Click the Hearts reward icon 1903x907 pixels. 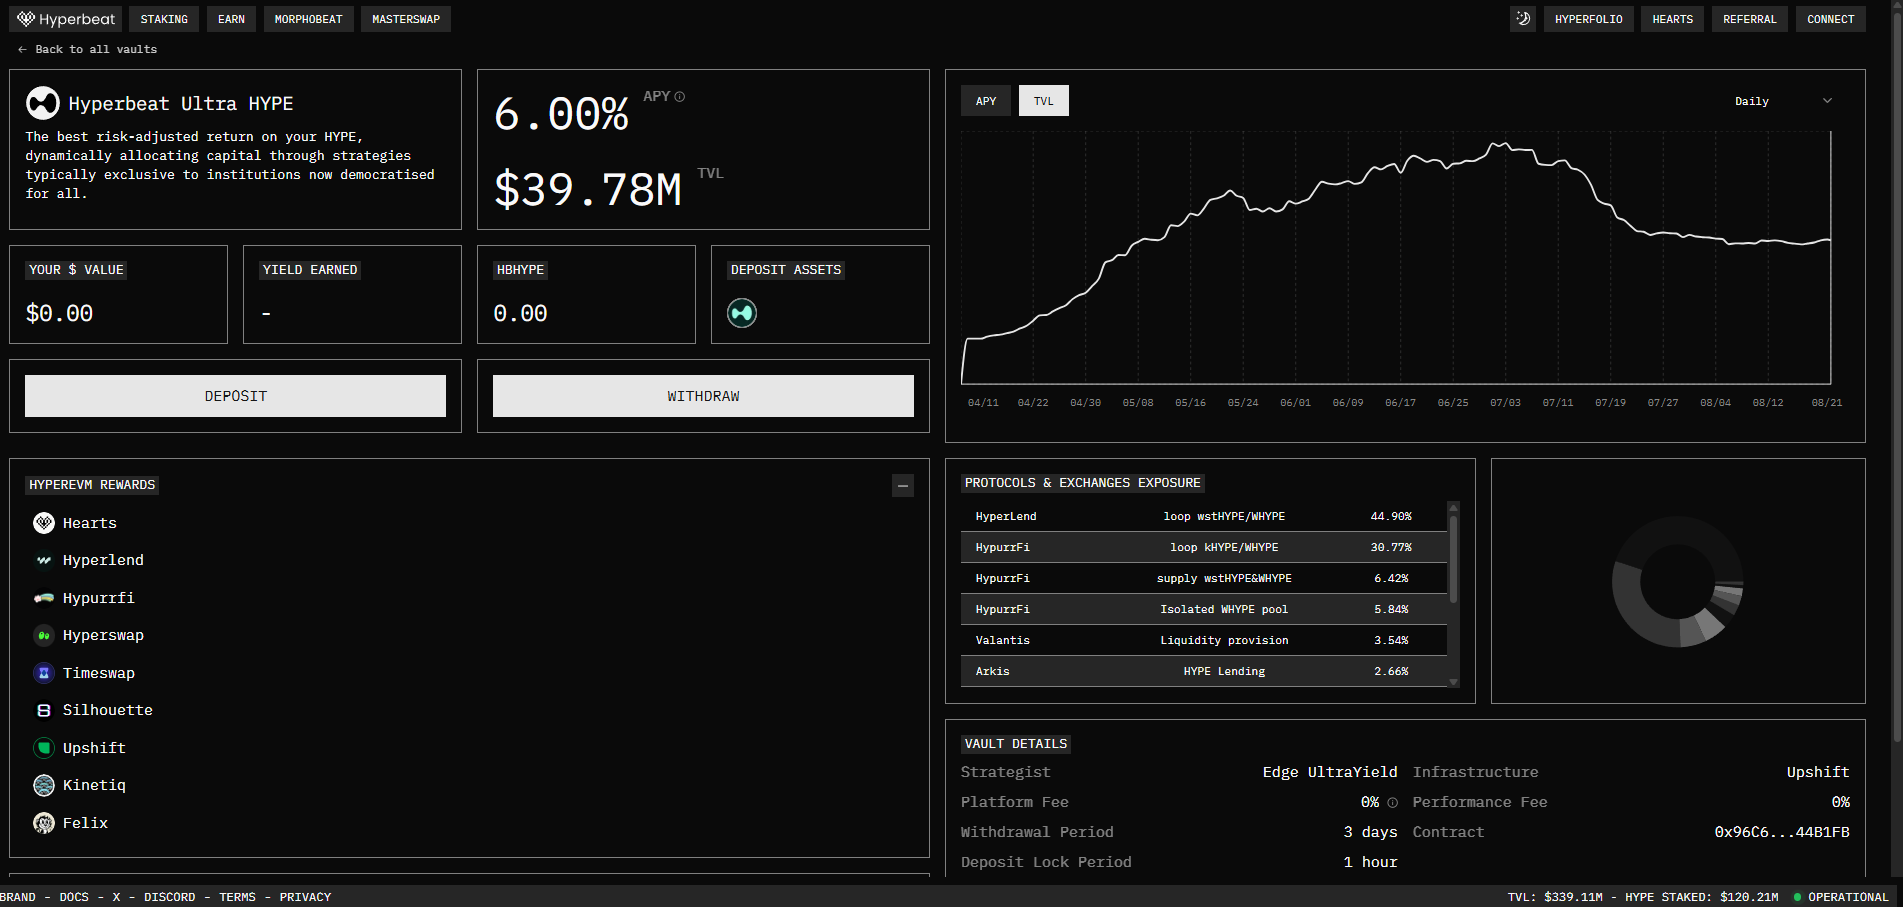coord(44,523)
